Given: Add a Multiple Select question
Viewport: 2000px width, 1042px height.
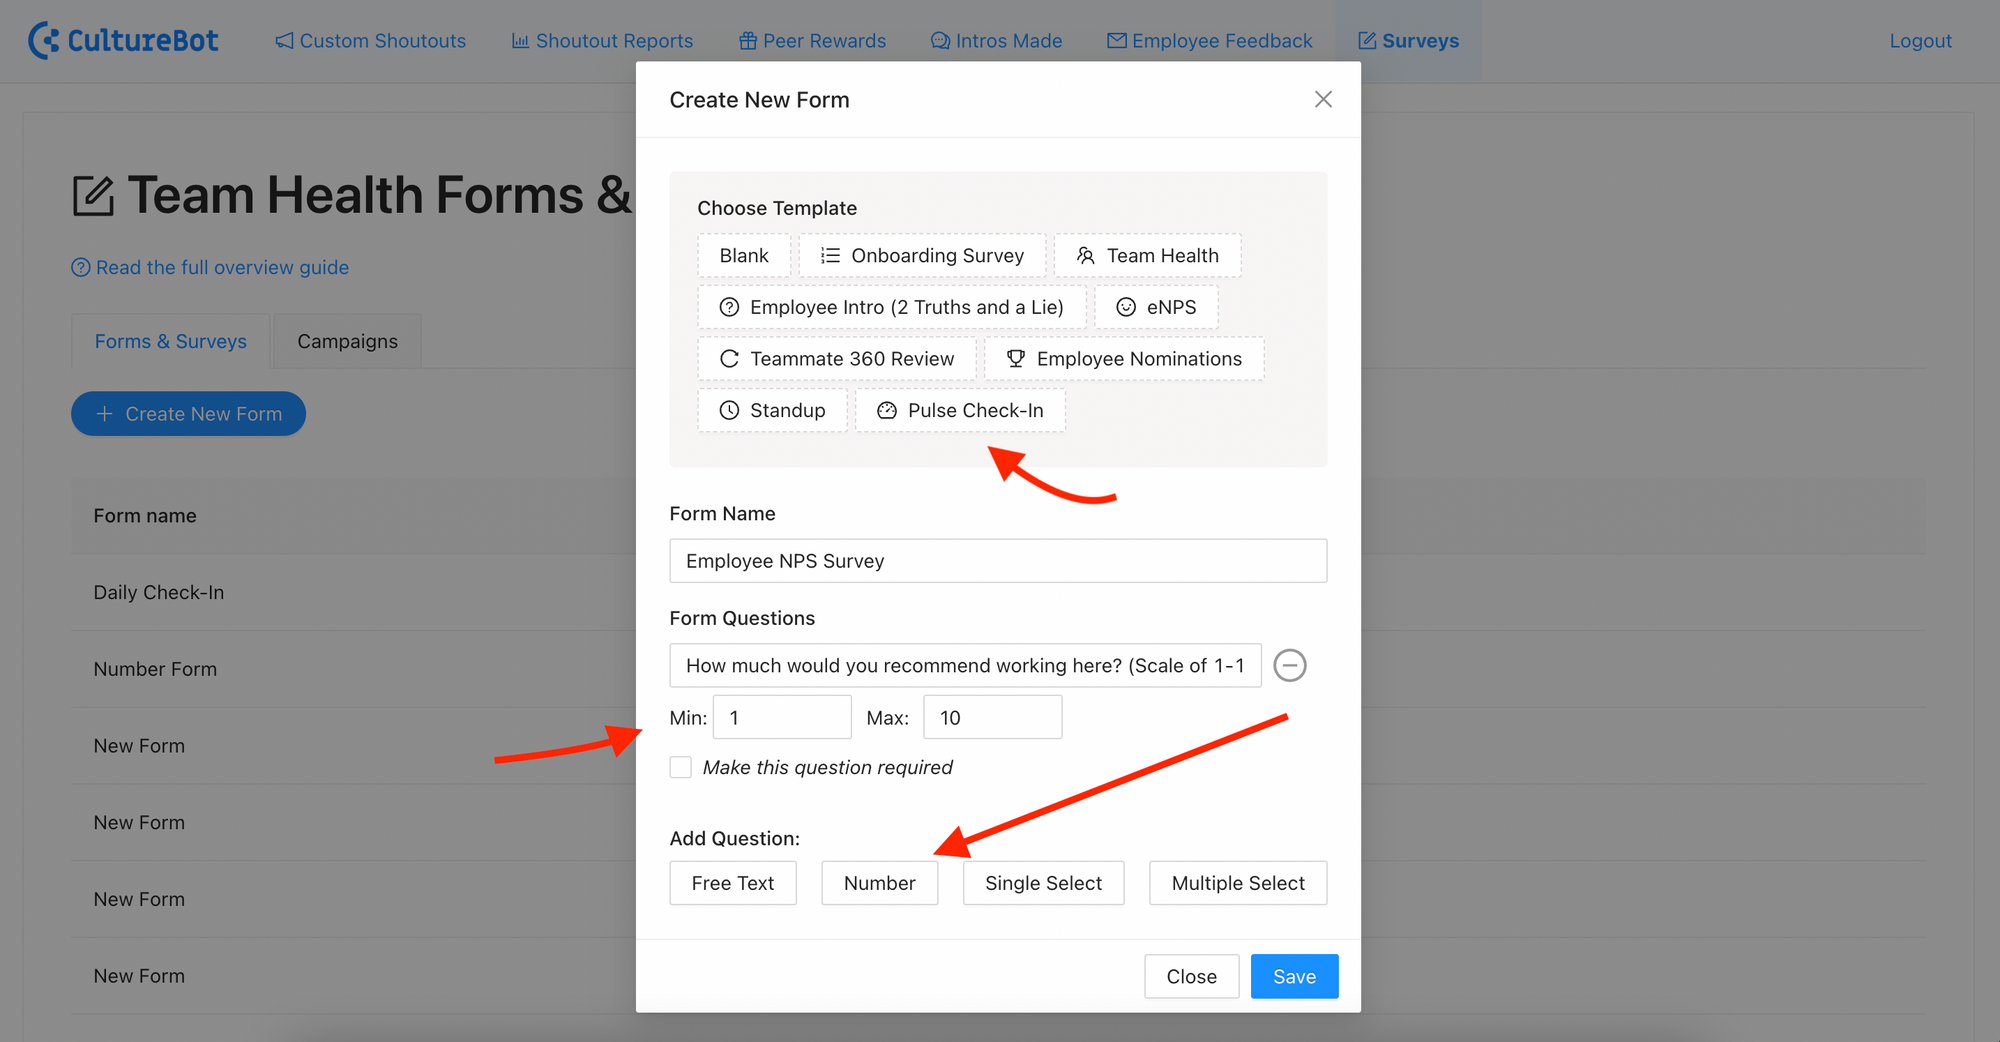Looking at the screenshot, I should point(1238,883).
